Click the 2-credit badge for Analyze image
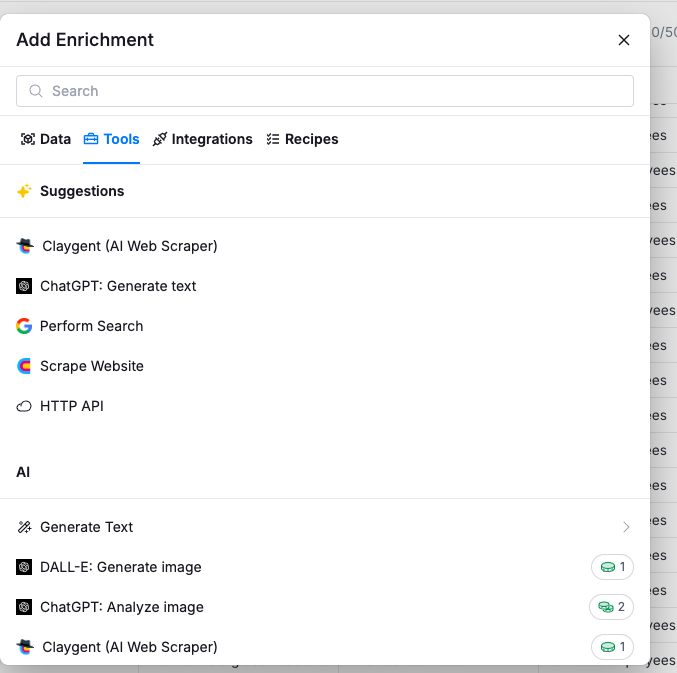 pos(611,607)
